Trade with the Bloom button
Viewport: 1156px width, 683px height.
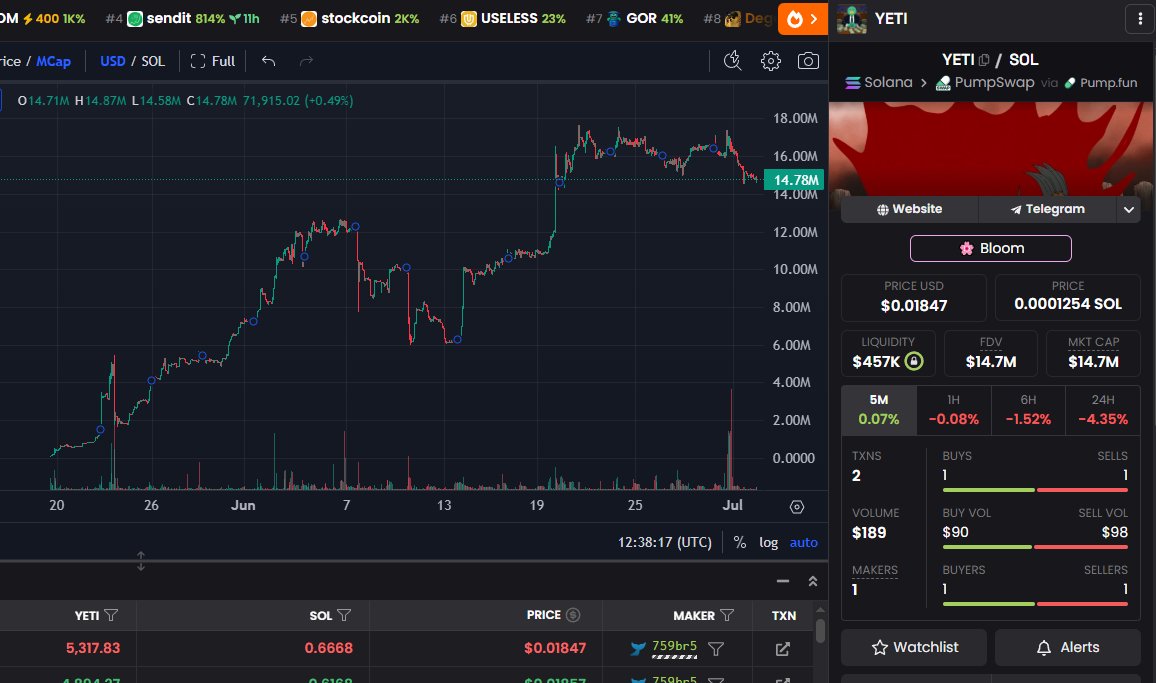[x=991, y=249]
